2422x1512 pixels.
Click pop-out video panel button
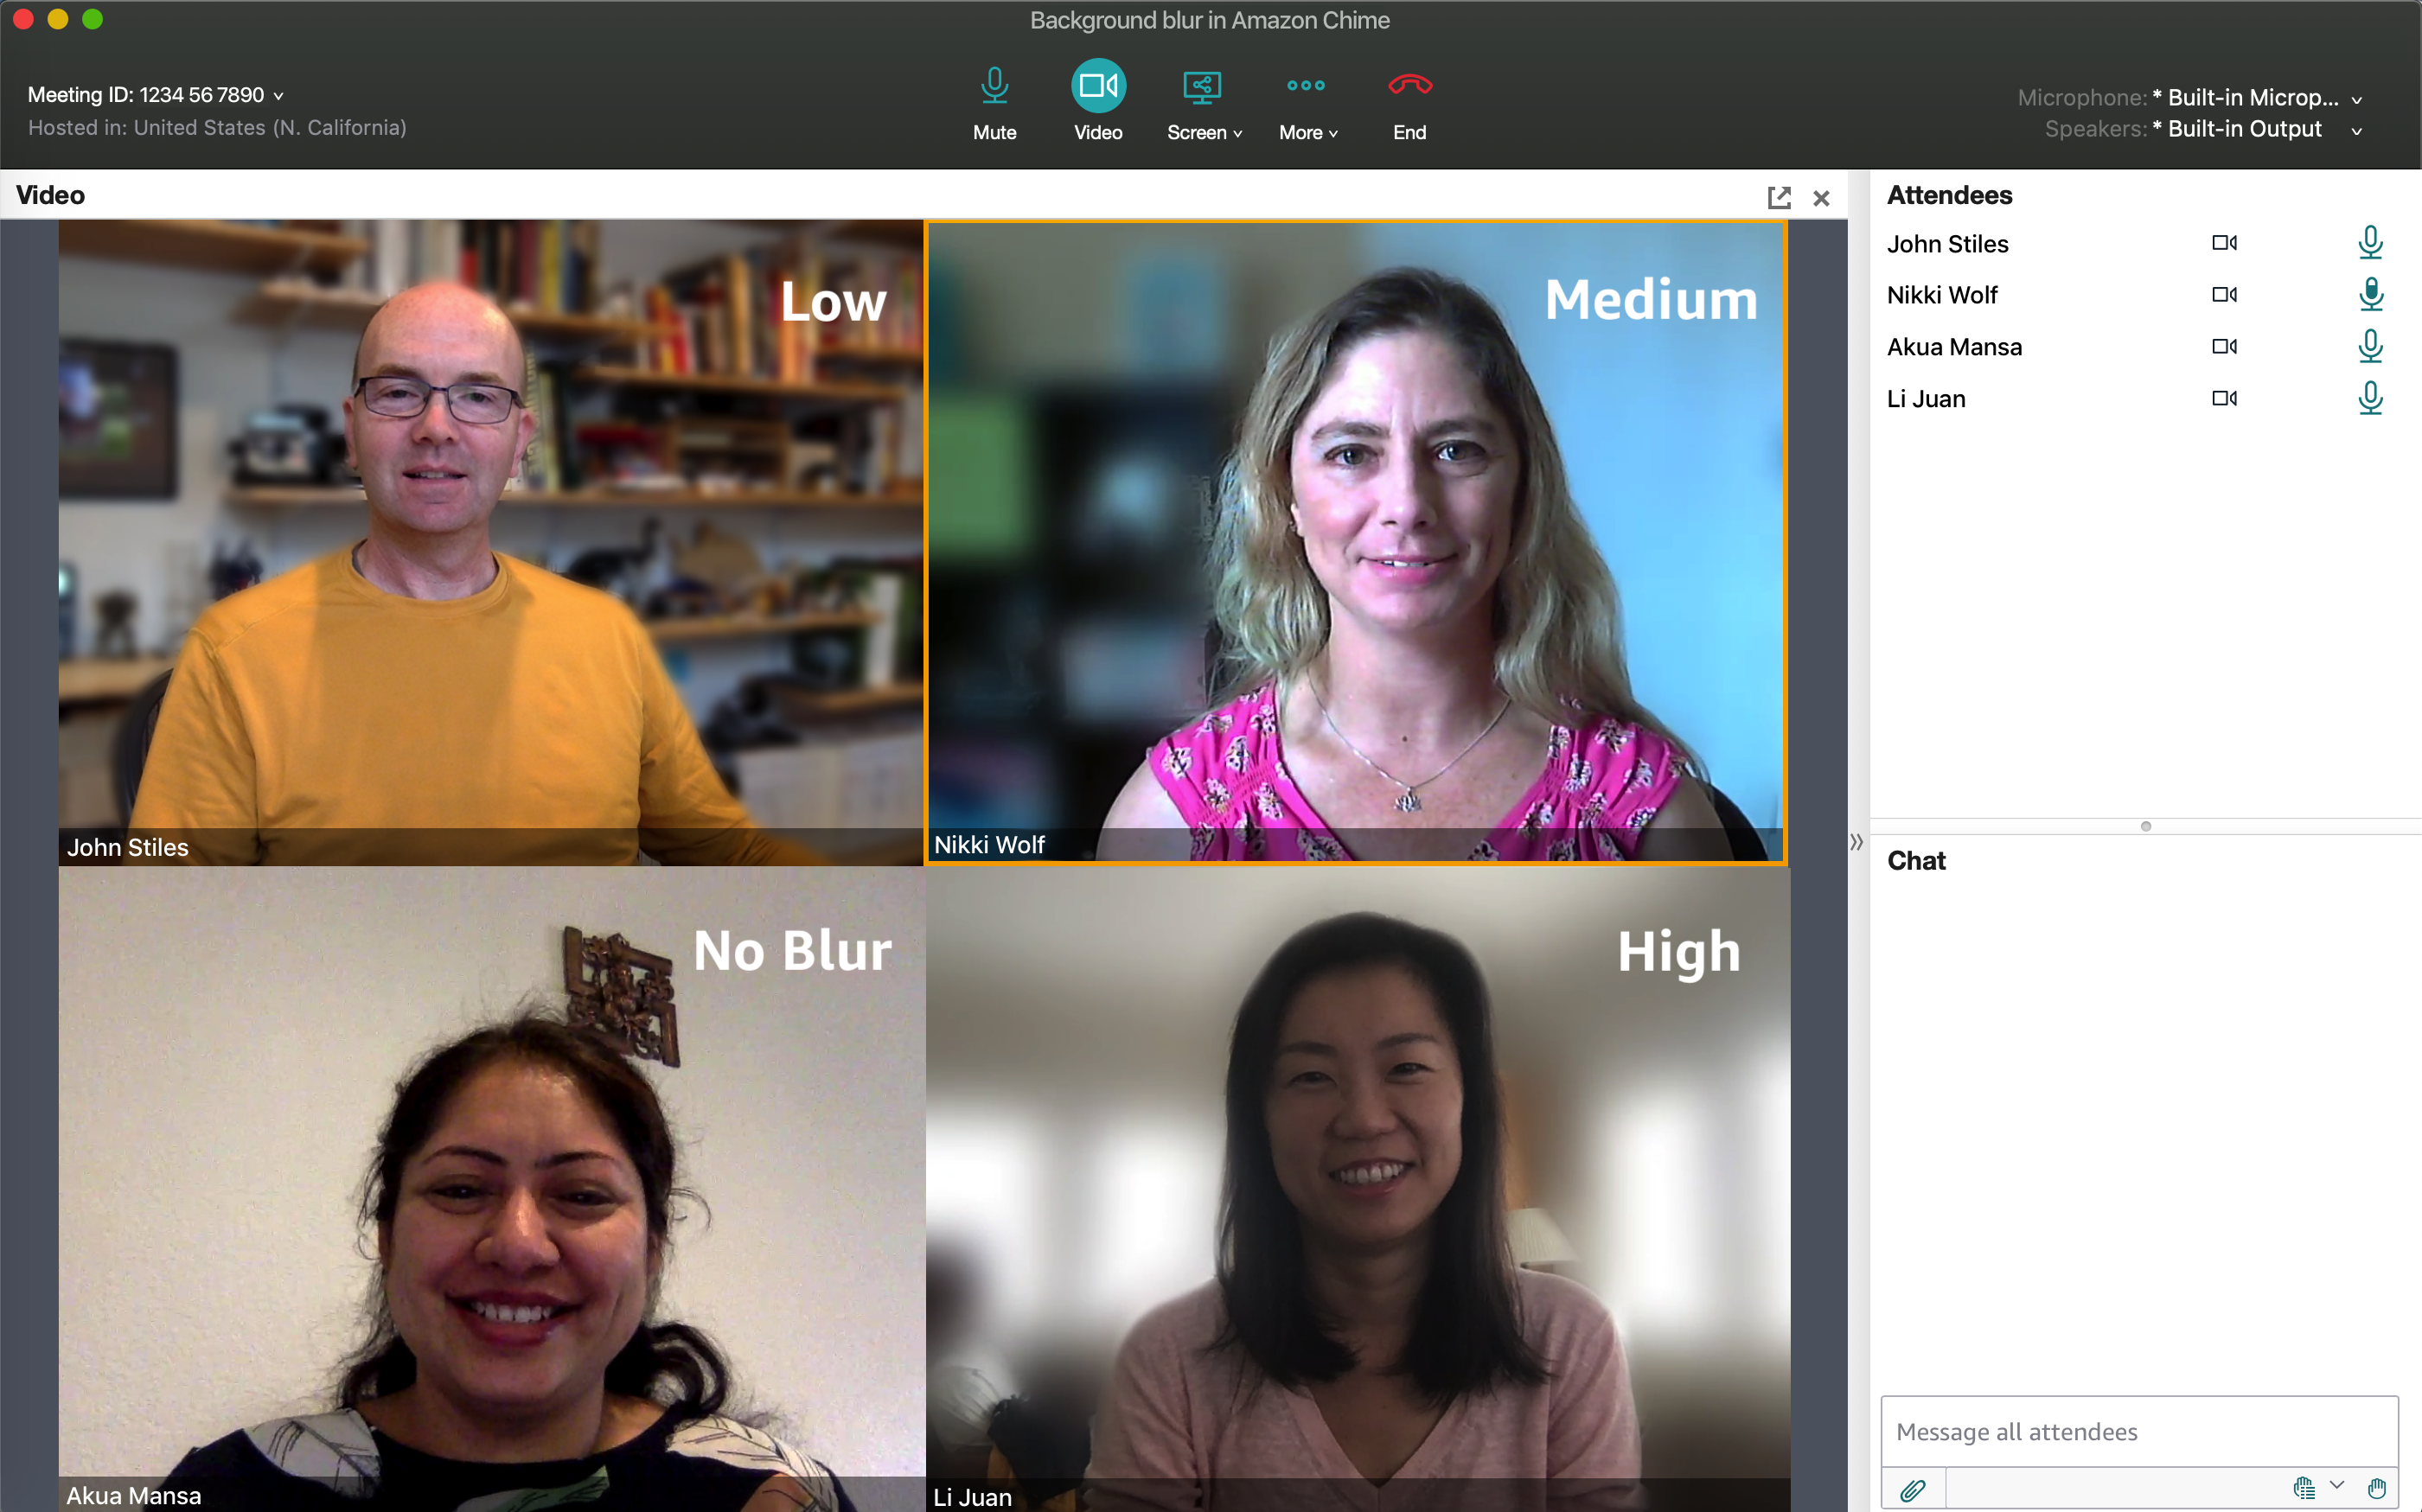pos(1777,195)
